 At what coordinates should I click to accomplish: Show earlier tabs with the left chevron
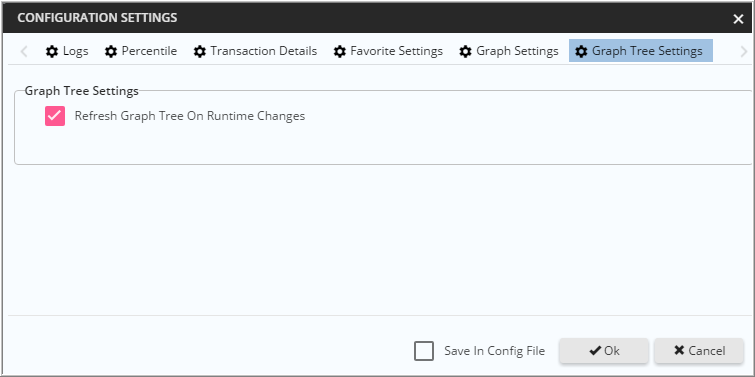(x=24, y=51)
